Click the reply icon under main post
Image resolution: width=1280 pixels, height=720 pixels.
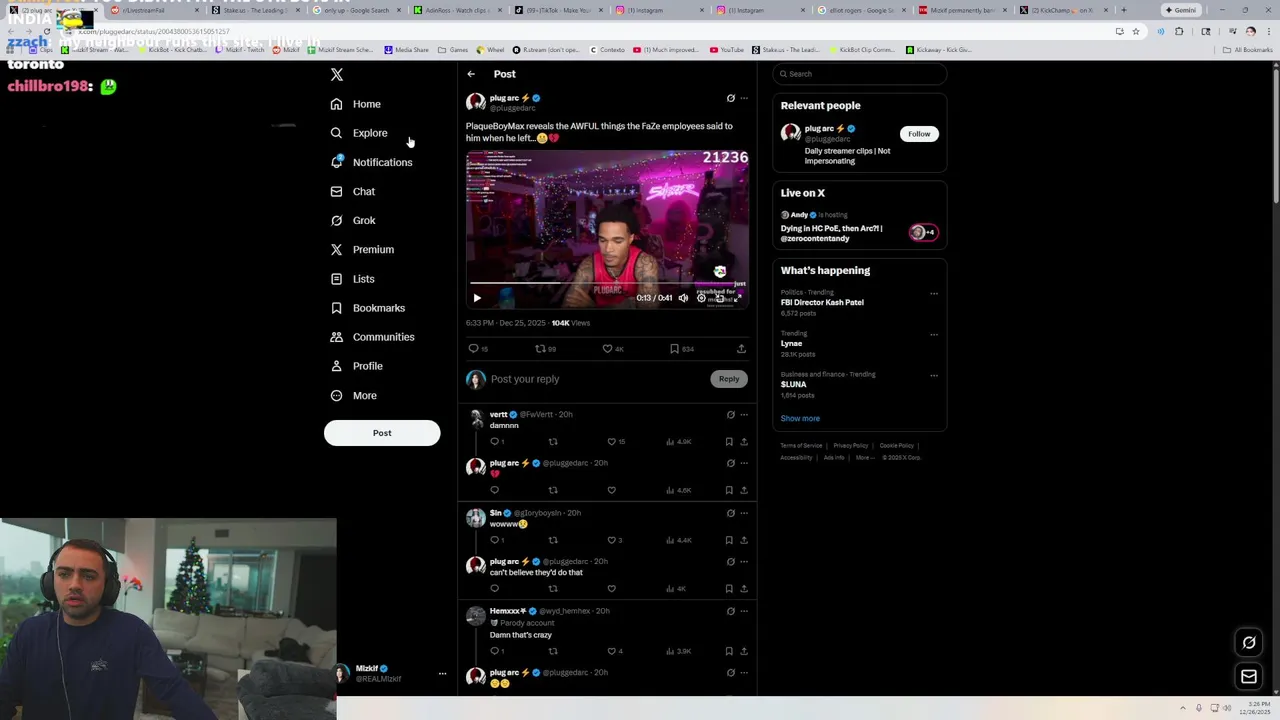[474, 349]
